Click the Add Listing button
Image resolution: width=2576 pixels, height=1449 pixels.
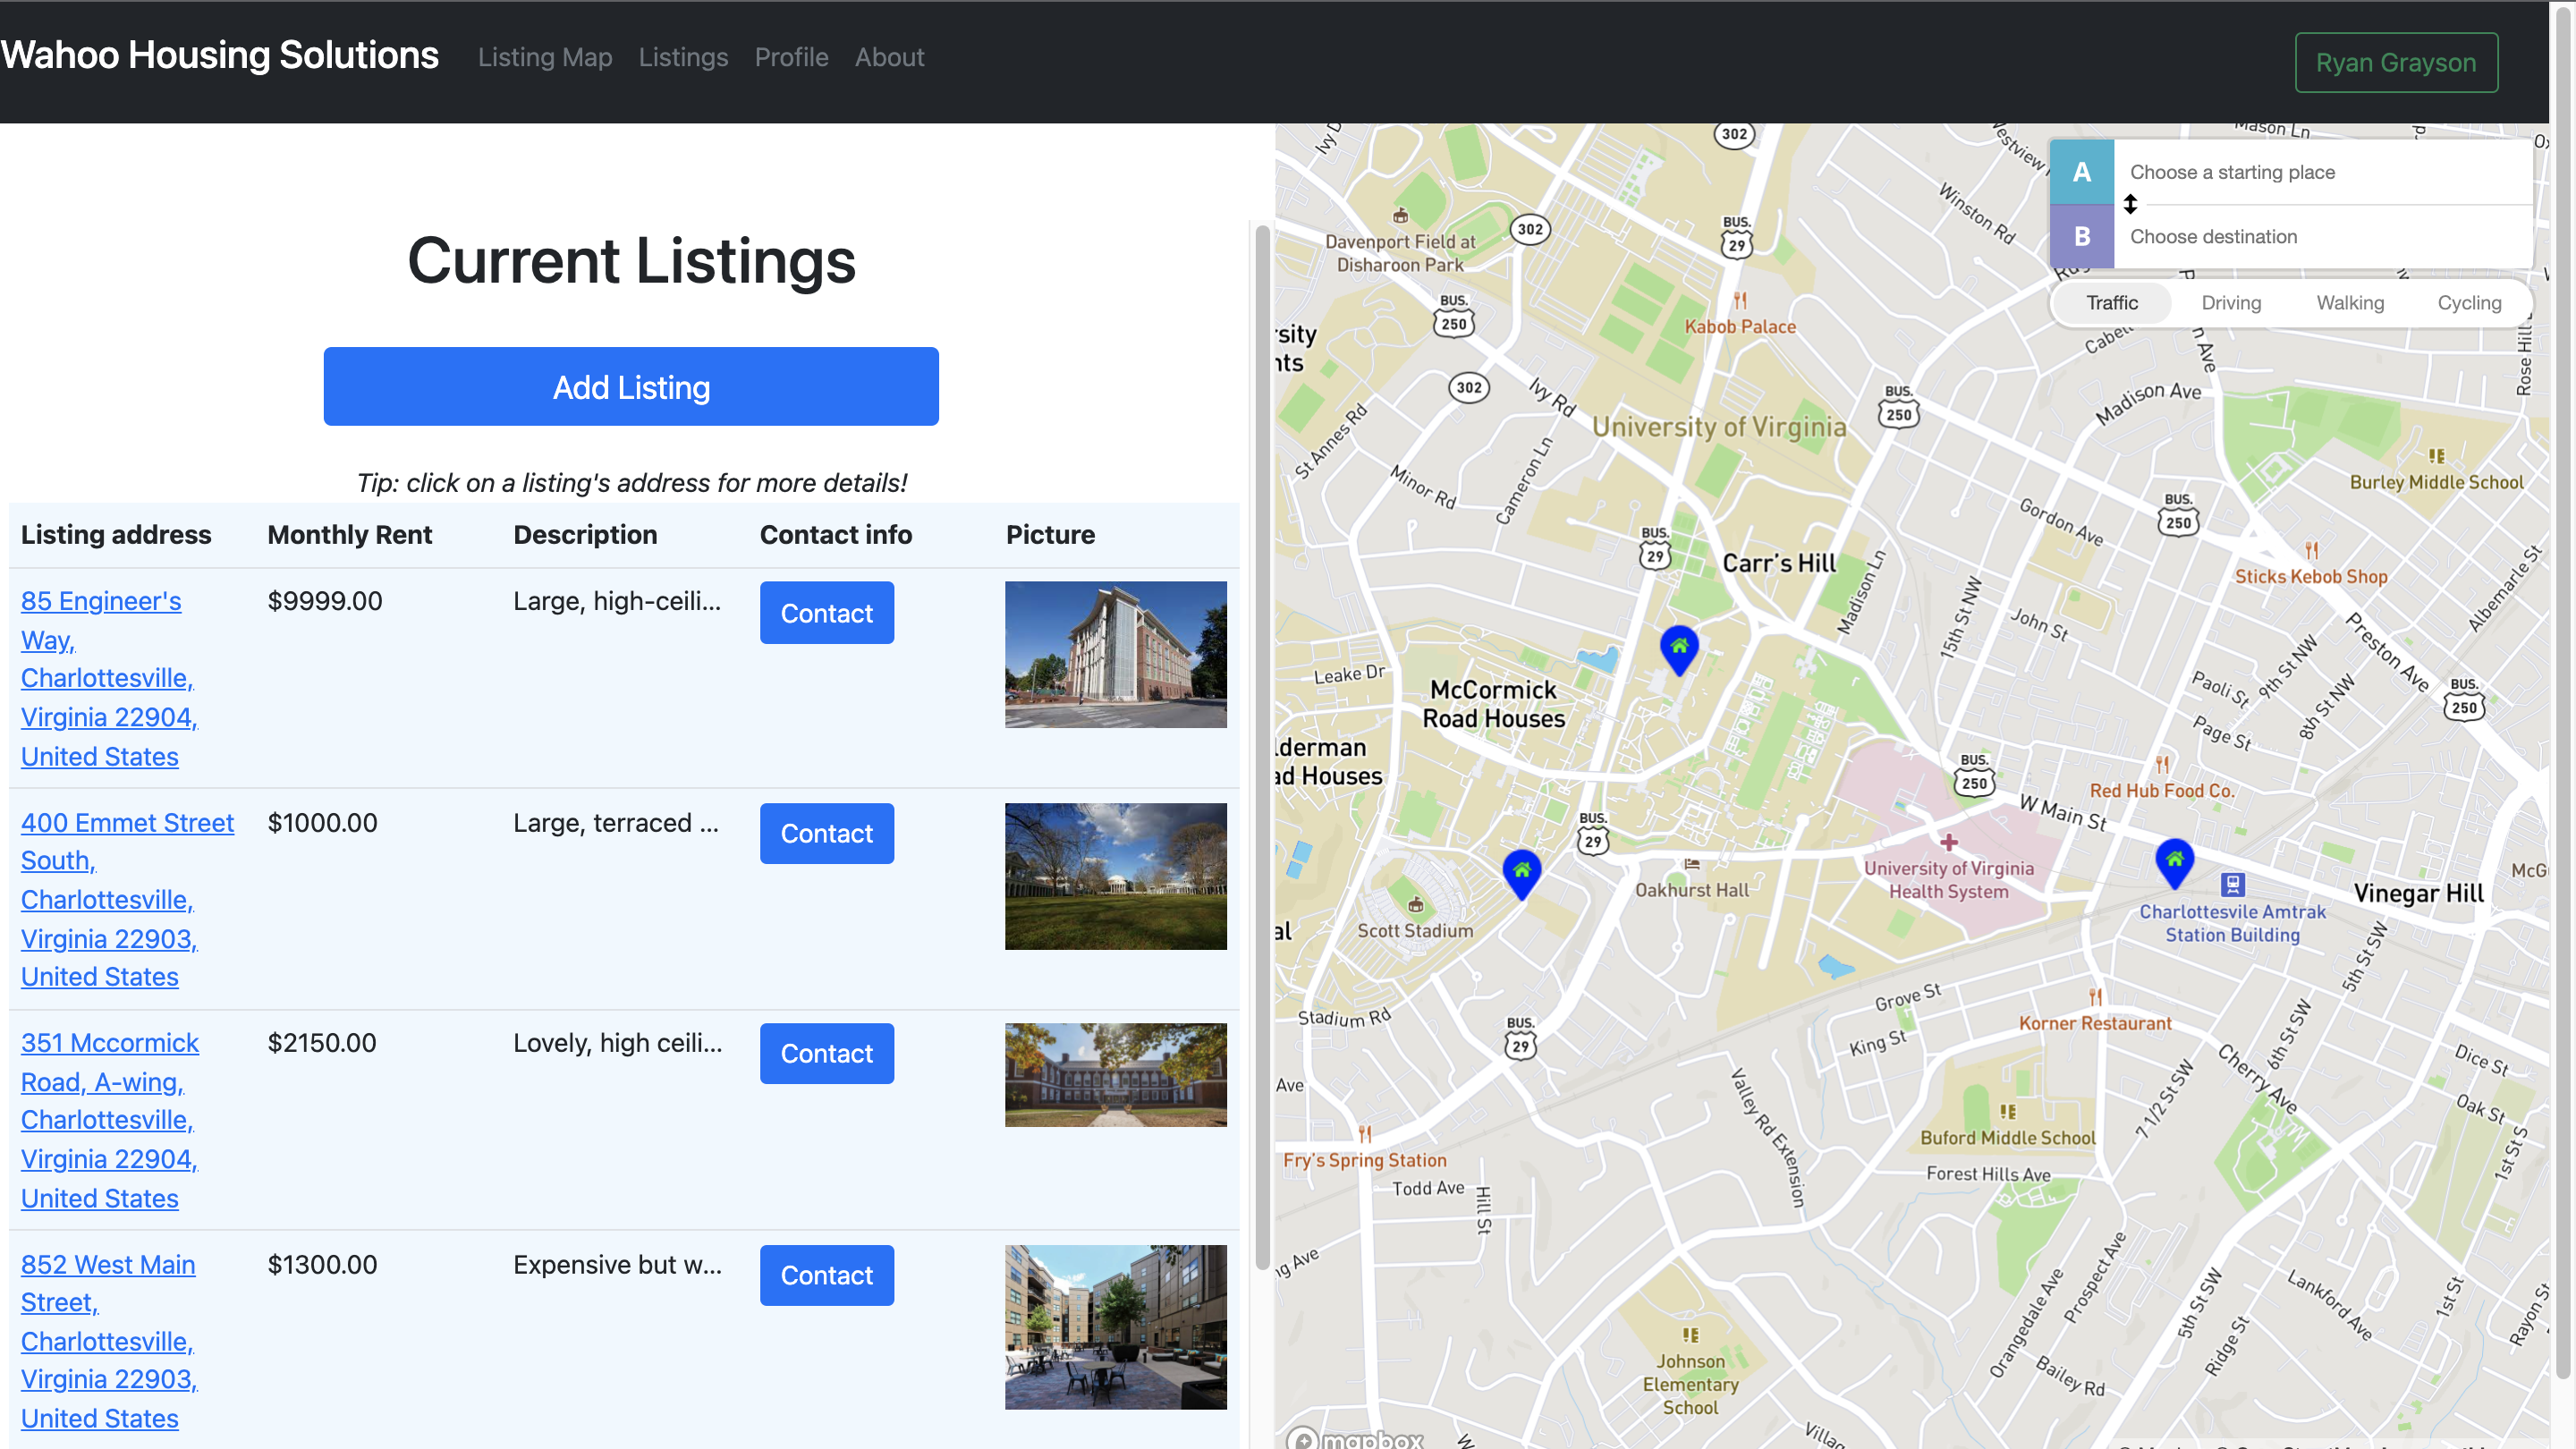pos(631,387)
